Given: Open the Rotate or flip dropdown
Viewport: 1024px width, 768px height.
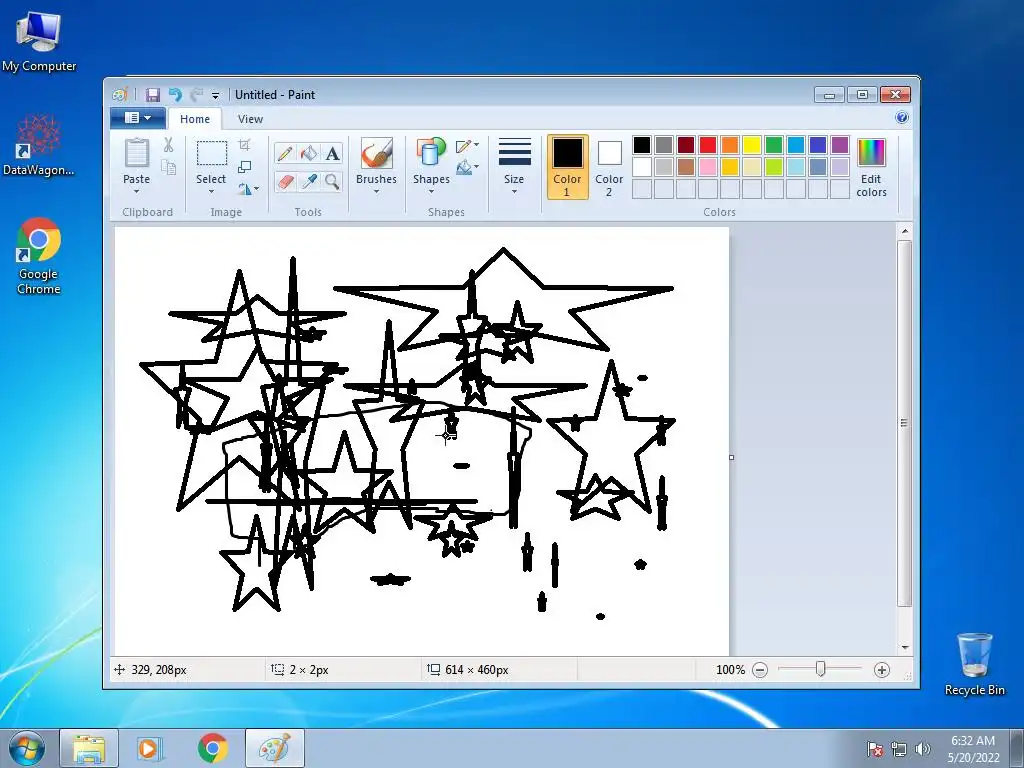Looking at the screenshot, I should coord(248,189).
